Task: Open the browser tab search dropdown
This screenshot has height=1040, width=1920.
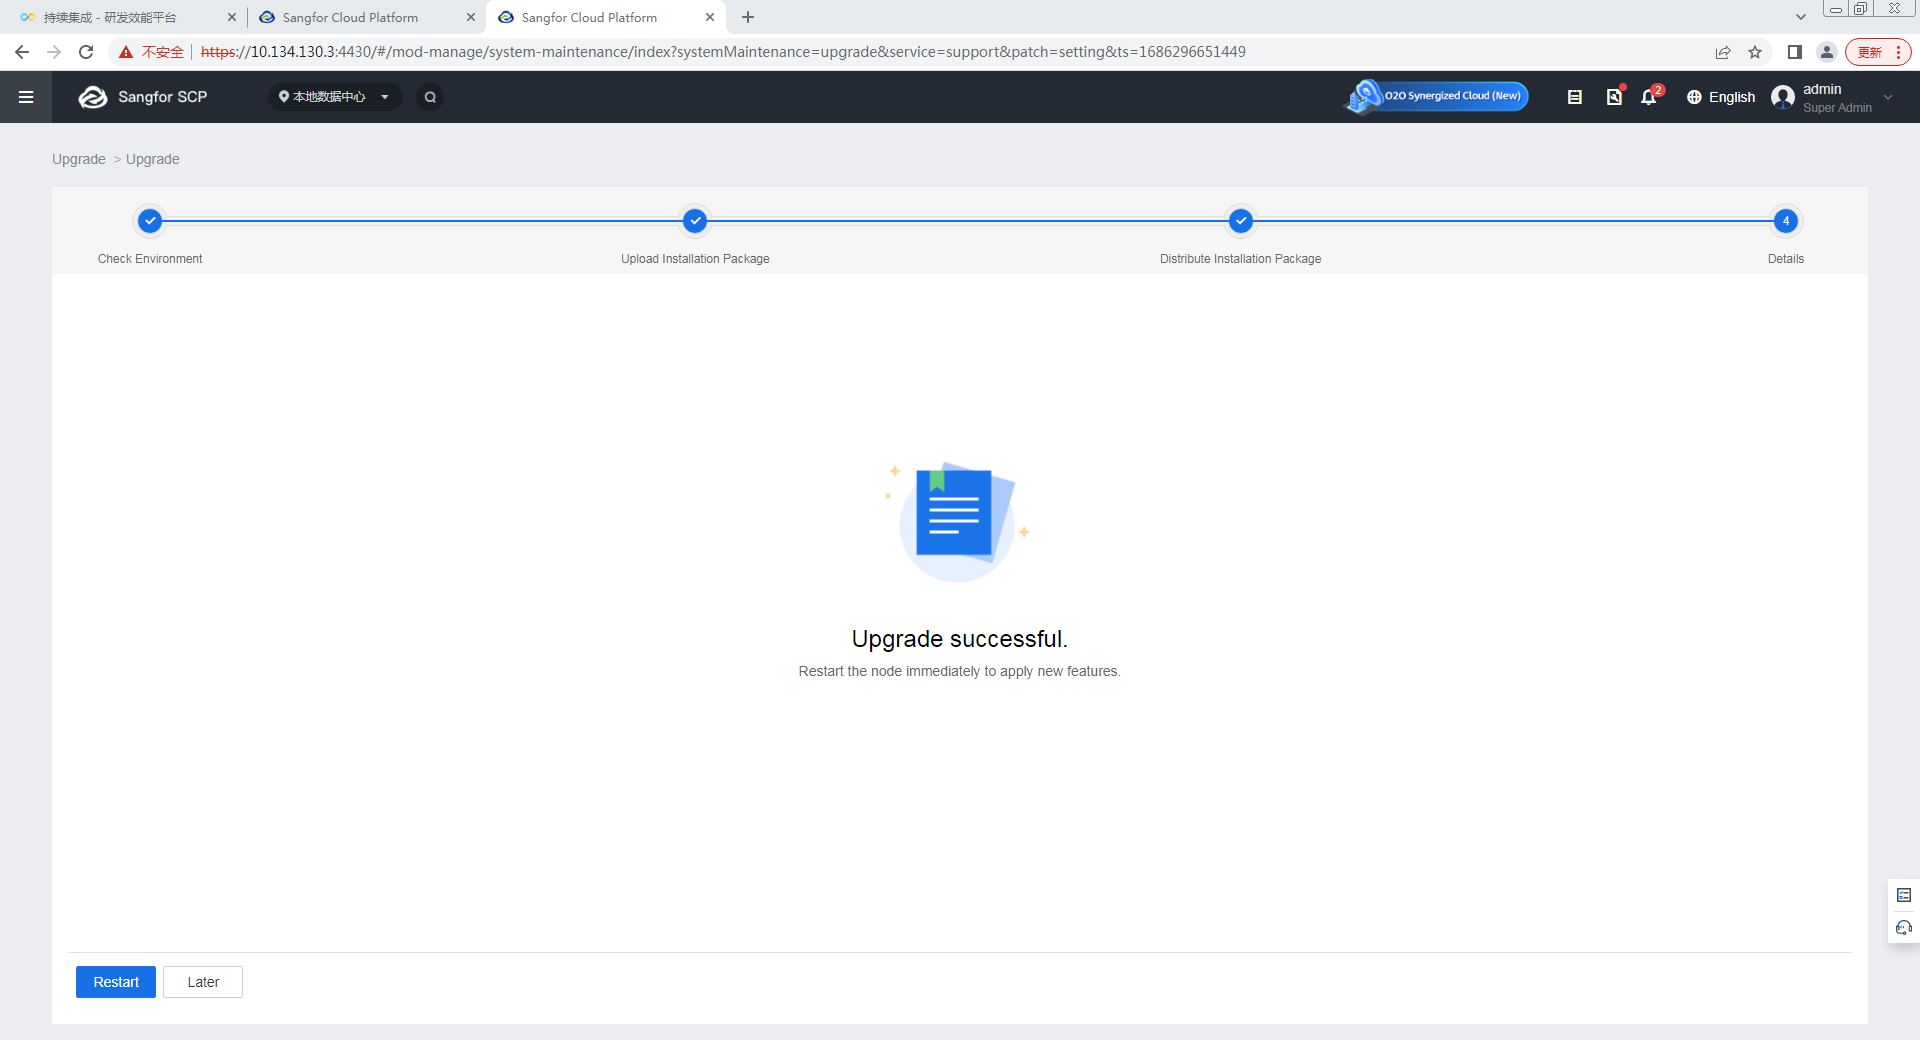Action: pos(1801,17)
